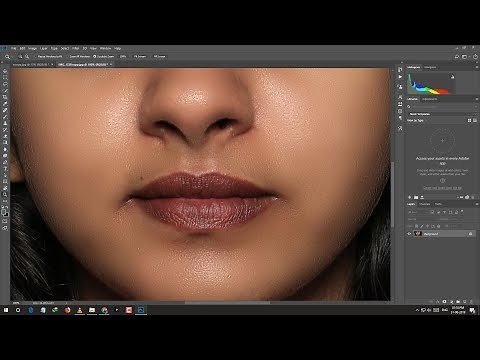Select the Rectangle shape tool
The image size is (480, 360).
pyautogui.click(x=5, y=181)
